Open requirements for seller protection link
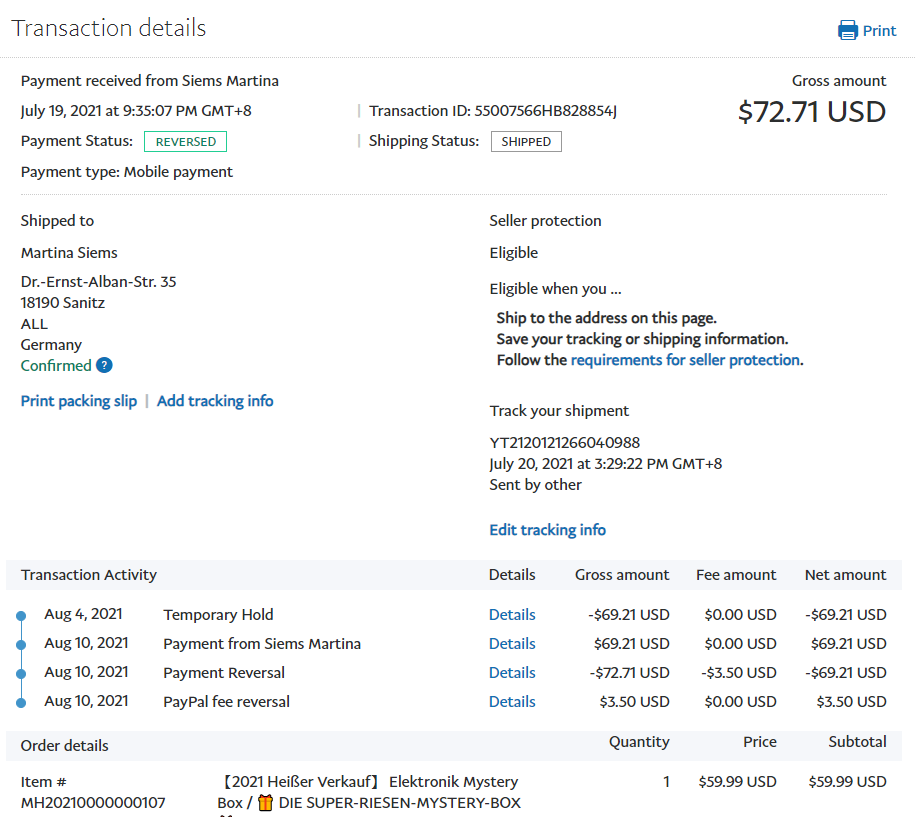Viewport: 915px width, 817px height. pyautogui.click(x=685, y=360)
